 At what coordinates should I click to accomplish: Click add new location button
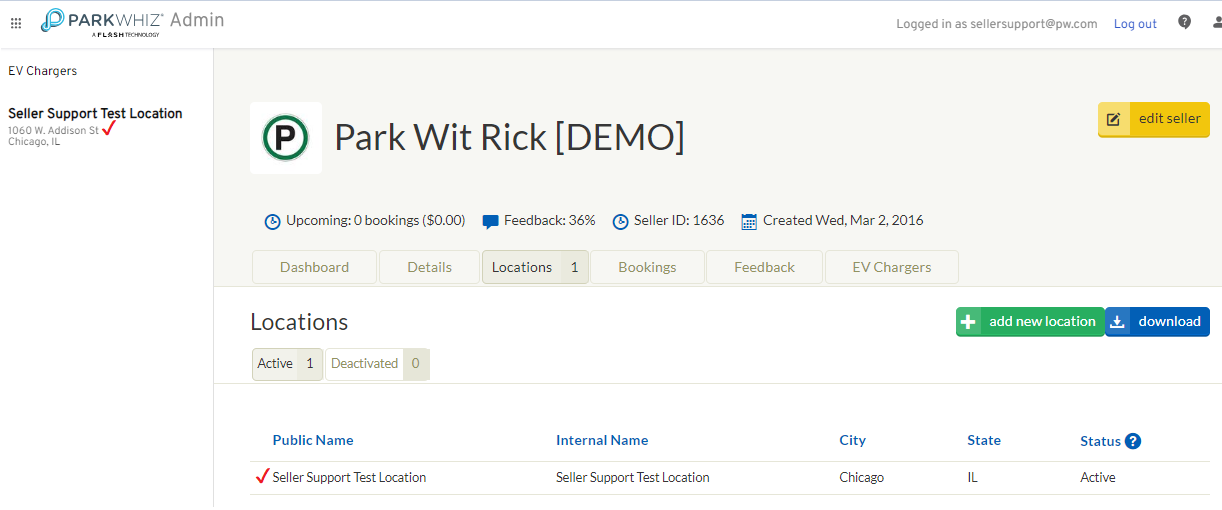(x=1030, y=322)
